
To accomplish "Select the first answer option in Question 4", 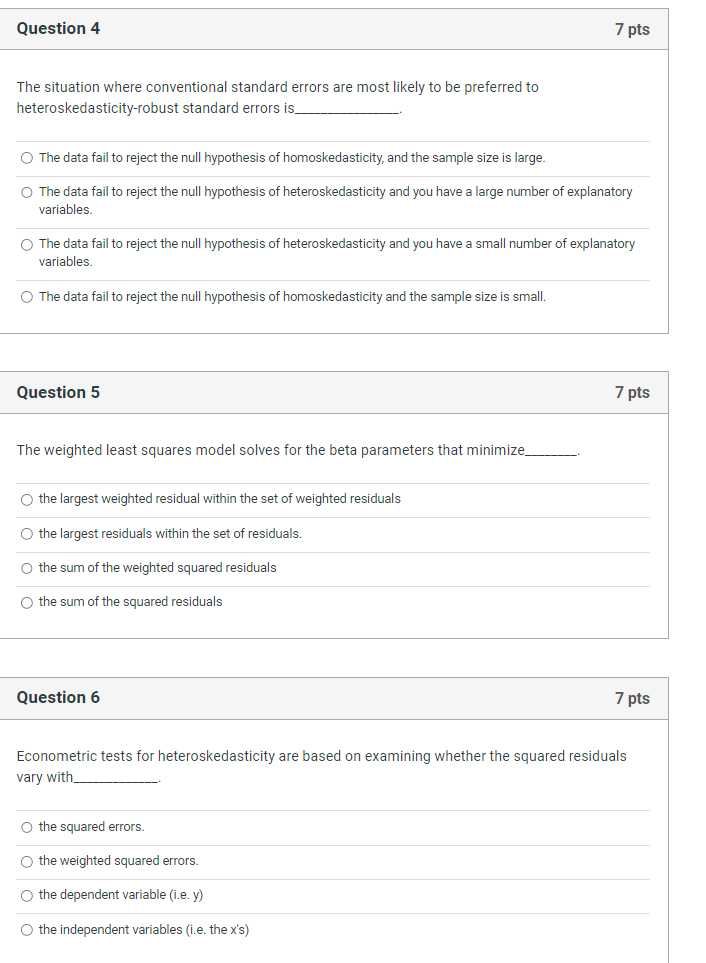I will click(x=25, y=158).
